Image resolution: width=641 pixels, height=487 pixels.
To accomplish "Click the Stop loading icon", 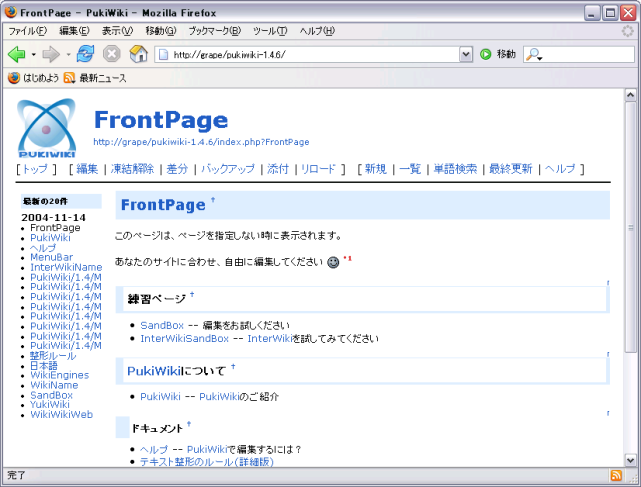I will coord(112,54).
